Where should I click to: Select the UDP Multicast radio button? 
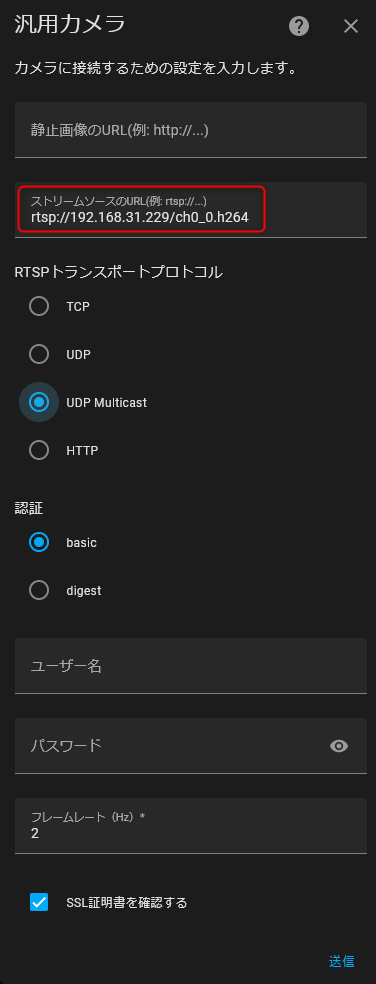tap(39, 402)
